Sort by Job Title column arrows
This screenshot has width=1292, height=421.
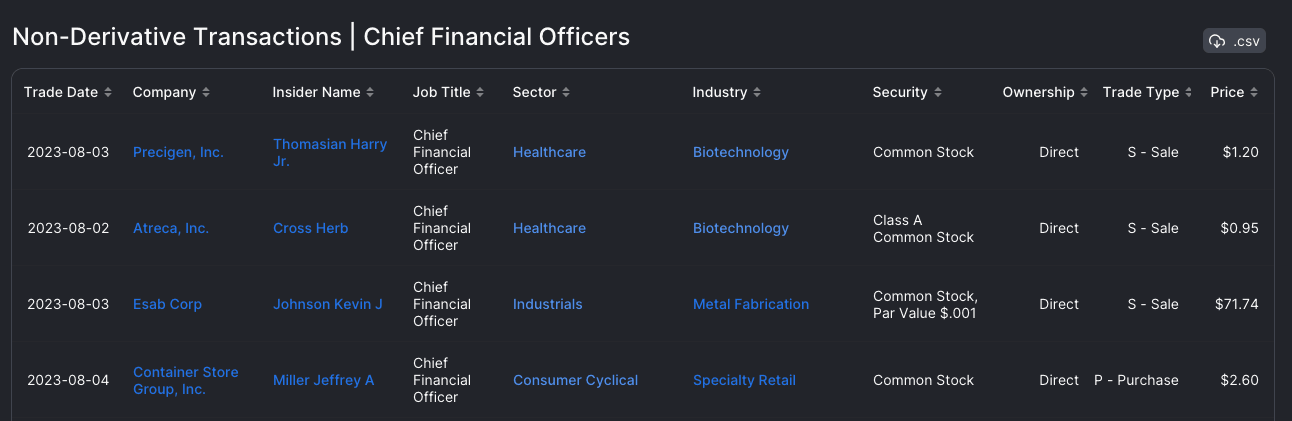480,92
